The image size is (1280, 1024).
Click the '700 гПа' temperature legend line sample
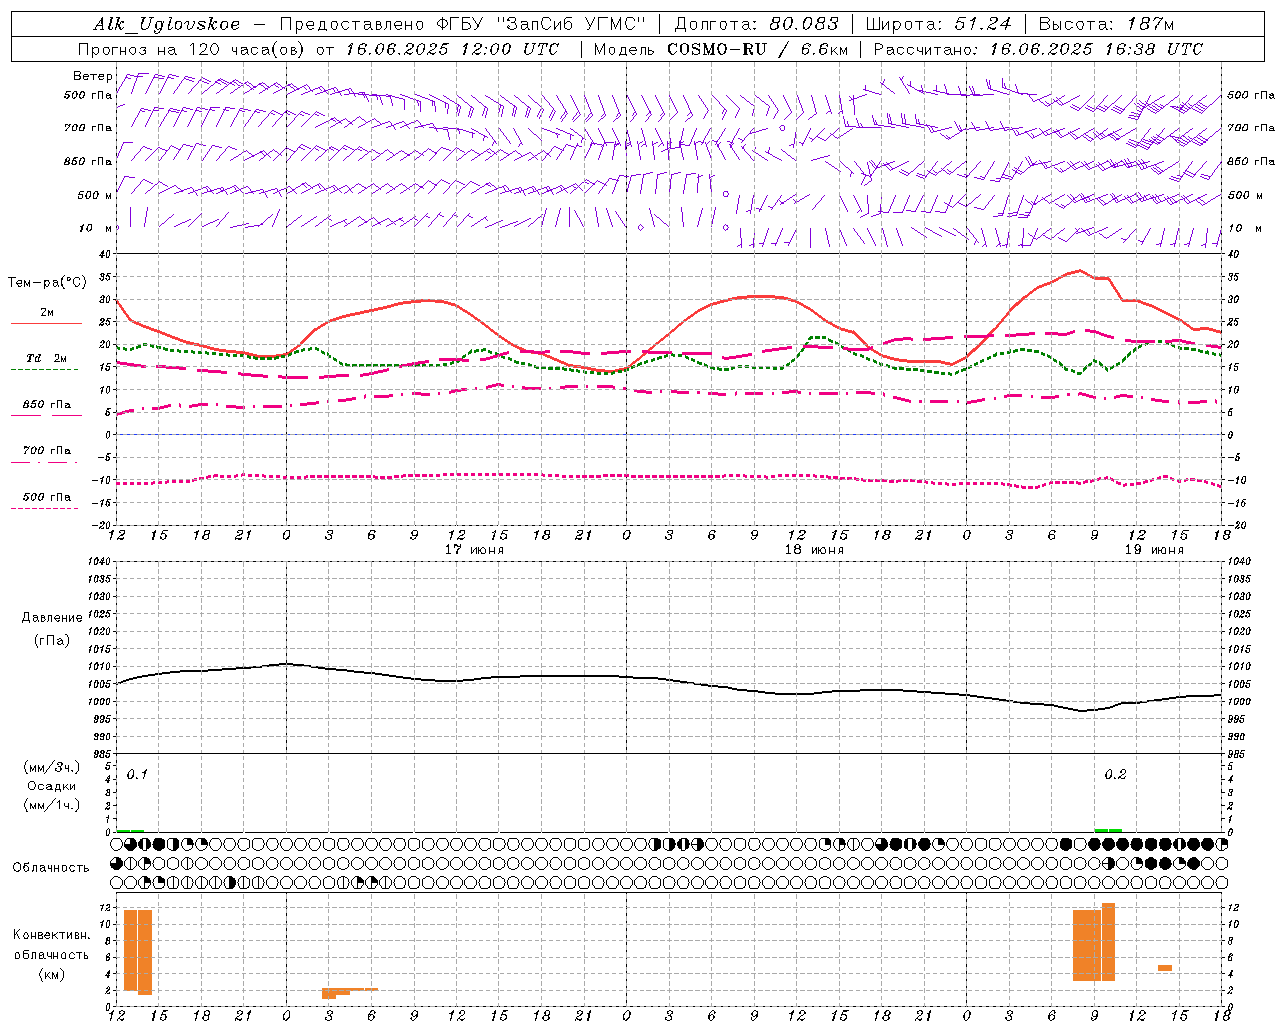point(46,462)
